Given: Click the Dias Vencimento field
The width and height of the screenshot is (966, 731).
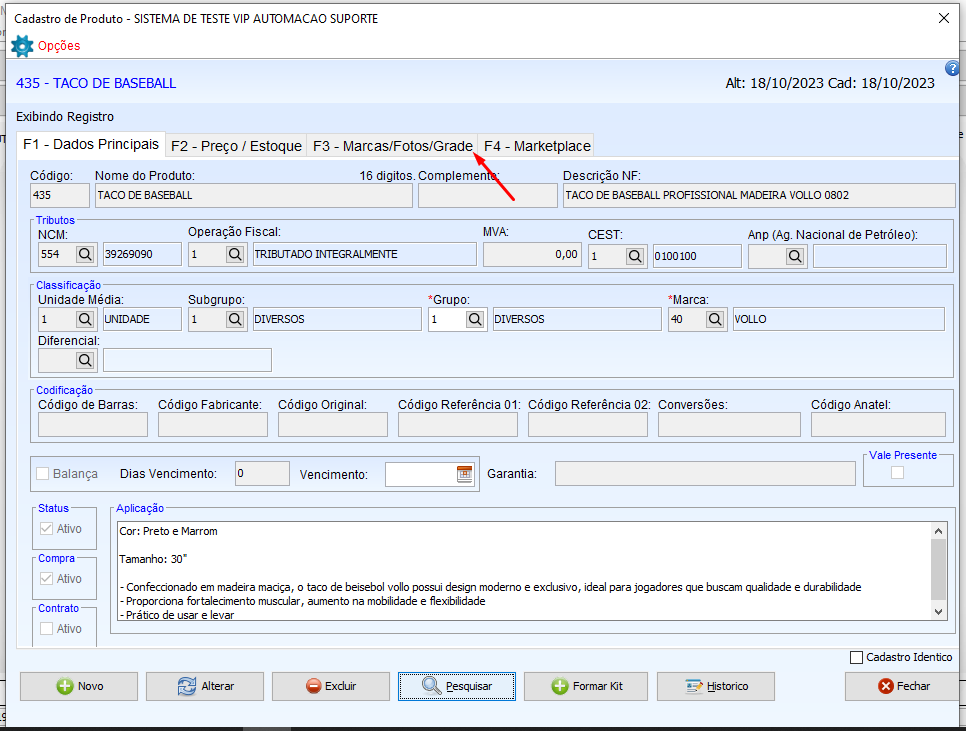Looking at the screenshot, I should [x=262, y=474].
